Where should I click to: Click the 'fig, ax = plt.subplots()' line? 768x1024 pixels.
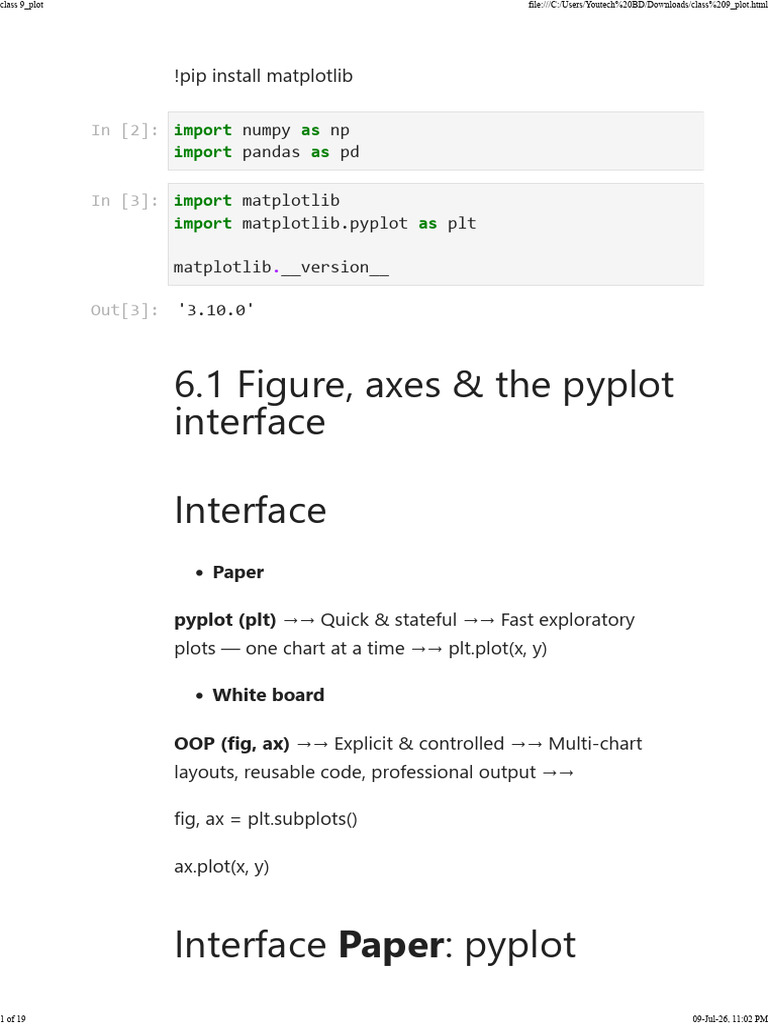pos(266,819)
